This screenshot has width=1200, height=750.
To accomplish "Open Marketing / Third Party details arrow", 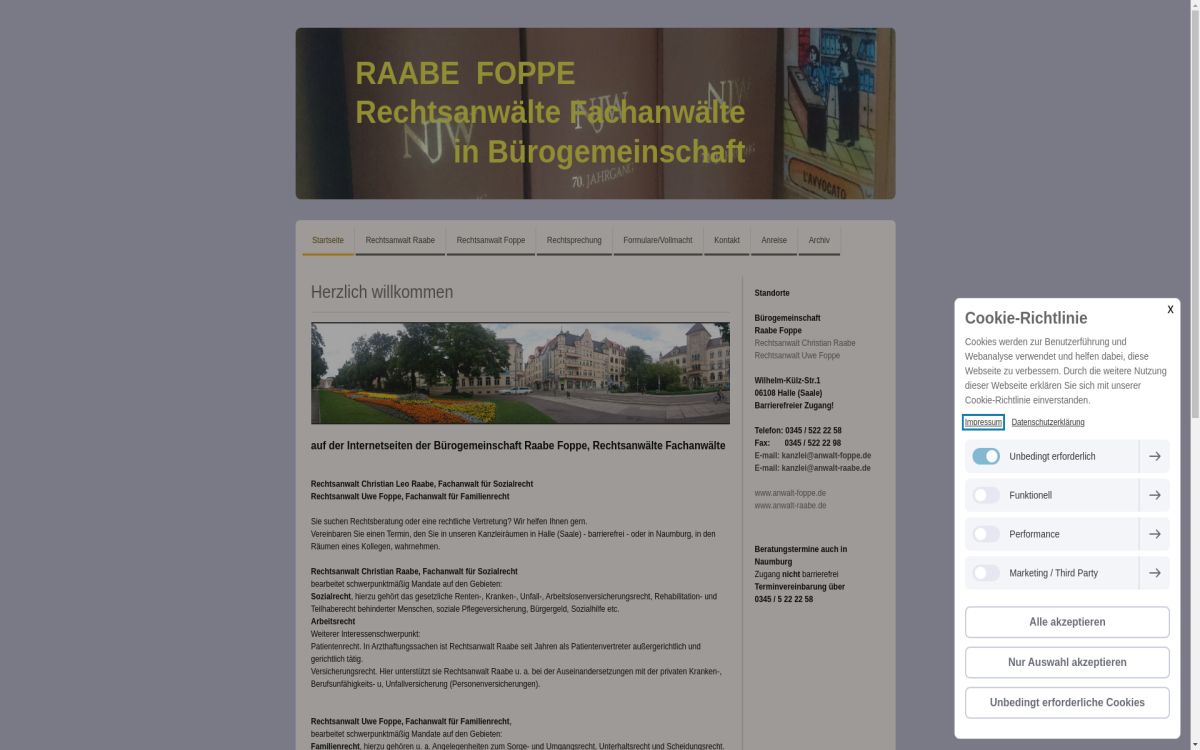I will click(x=1154, y=572).
